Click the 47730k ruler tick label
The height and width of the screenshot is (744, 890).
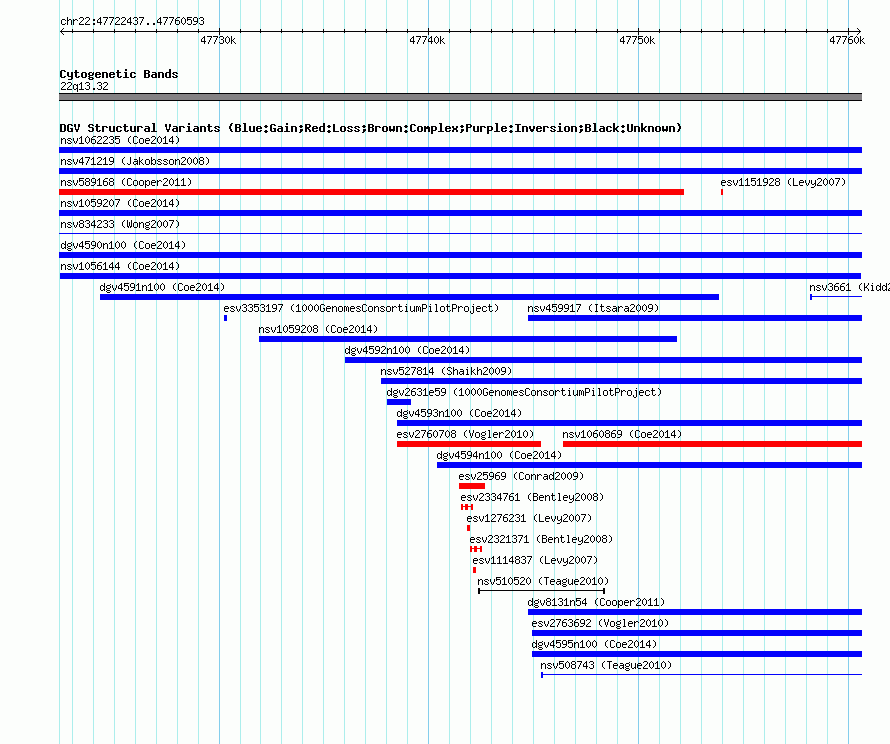pyautogui.click(x=218, y=40)
